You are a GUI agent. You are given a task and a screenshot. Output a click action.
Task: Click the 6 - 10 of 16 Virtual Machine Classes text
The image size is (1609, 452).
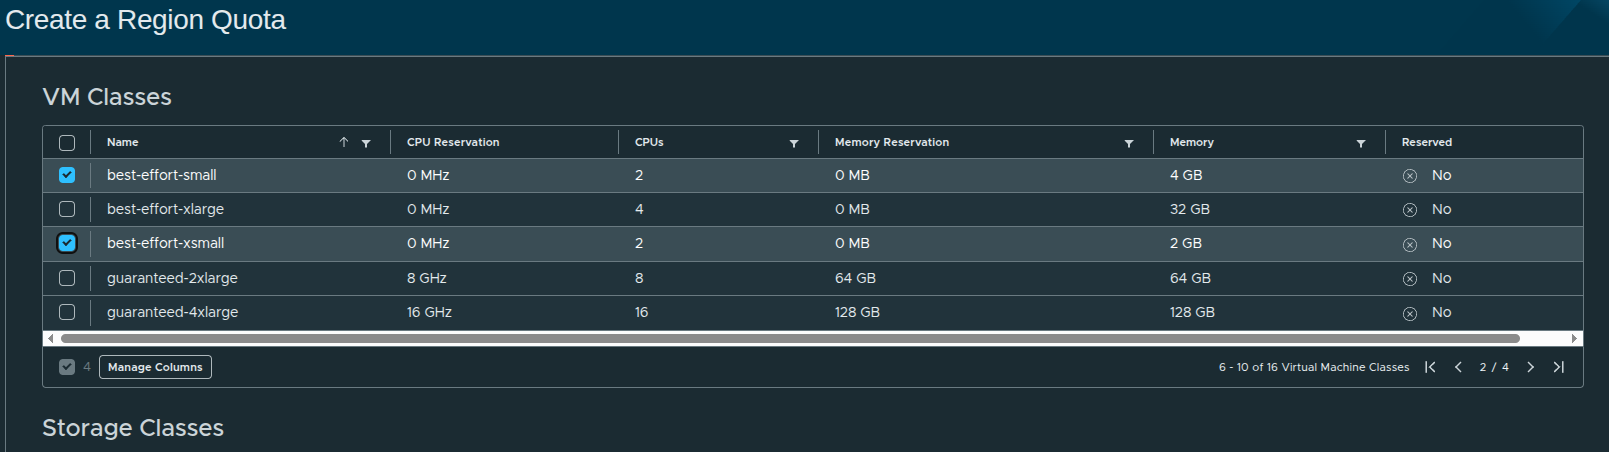[x=1314, y=367]
